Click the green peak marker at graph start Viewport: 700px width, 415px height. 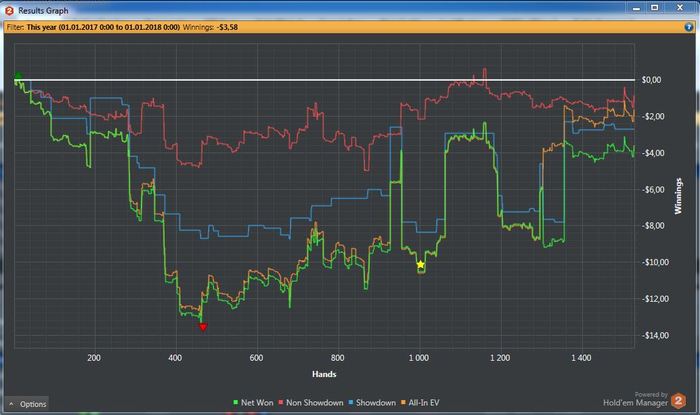(x=18, y=75)
